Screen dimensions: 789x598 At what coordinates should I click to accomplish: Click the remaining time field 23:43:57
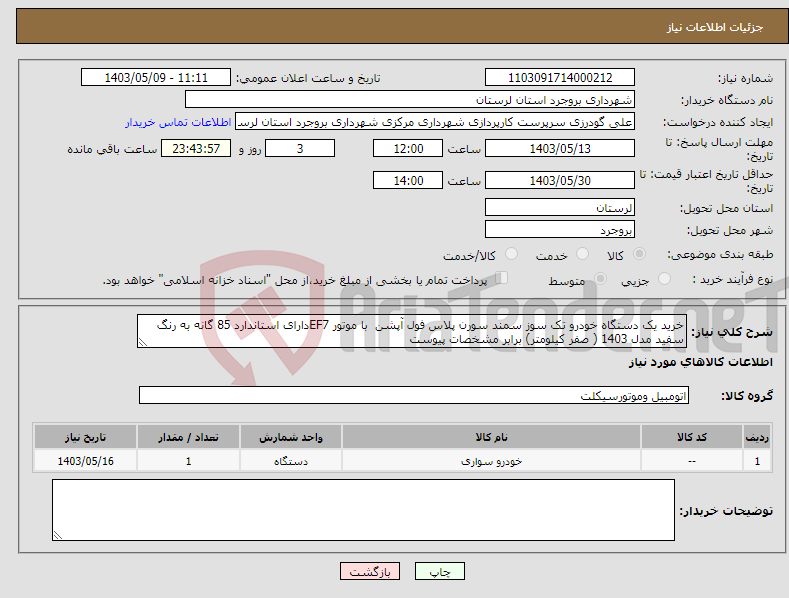point(196,148)
